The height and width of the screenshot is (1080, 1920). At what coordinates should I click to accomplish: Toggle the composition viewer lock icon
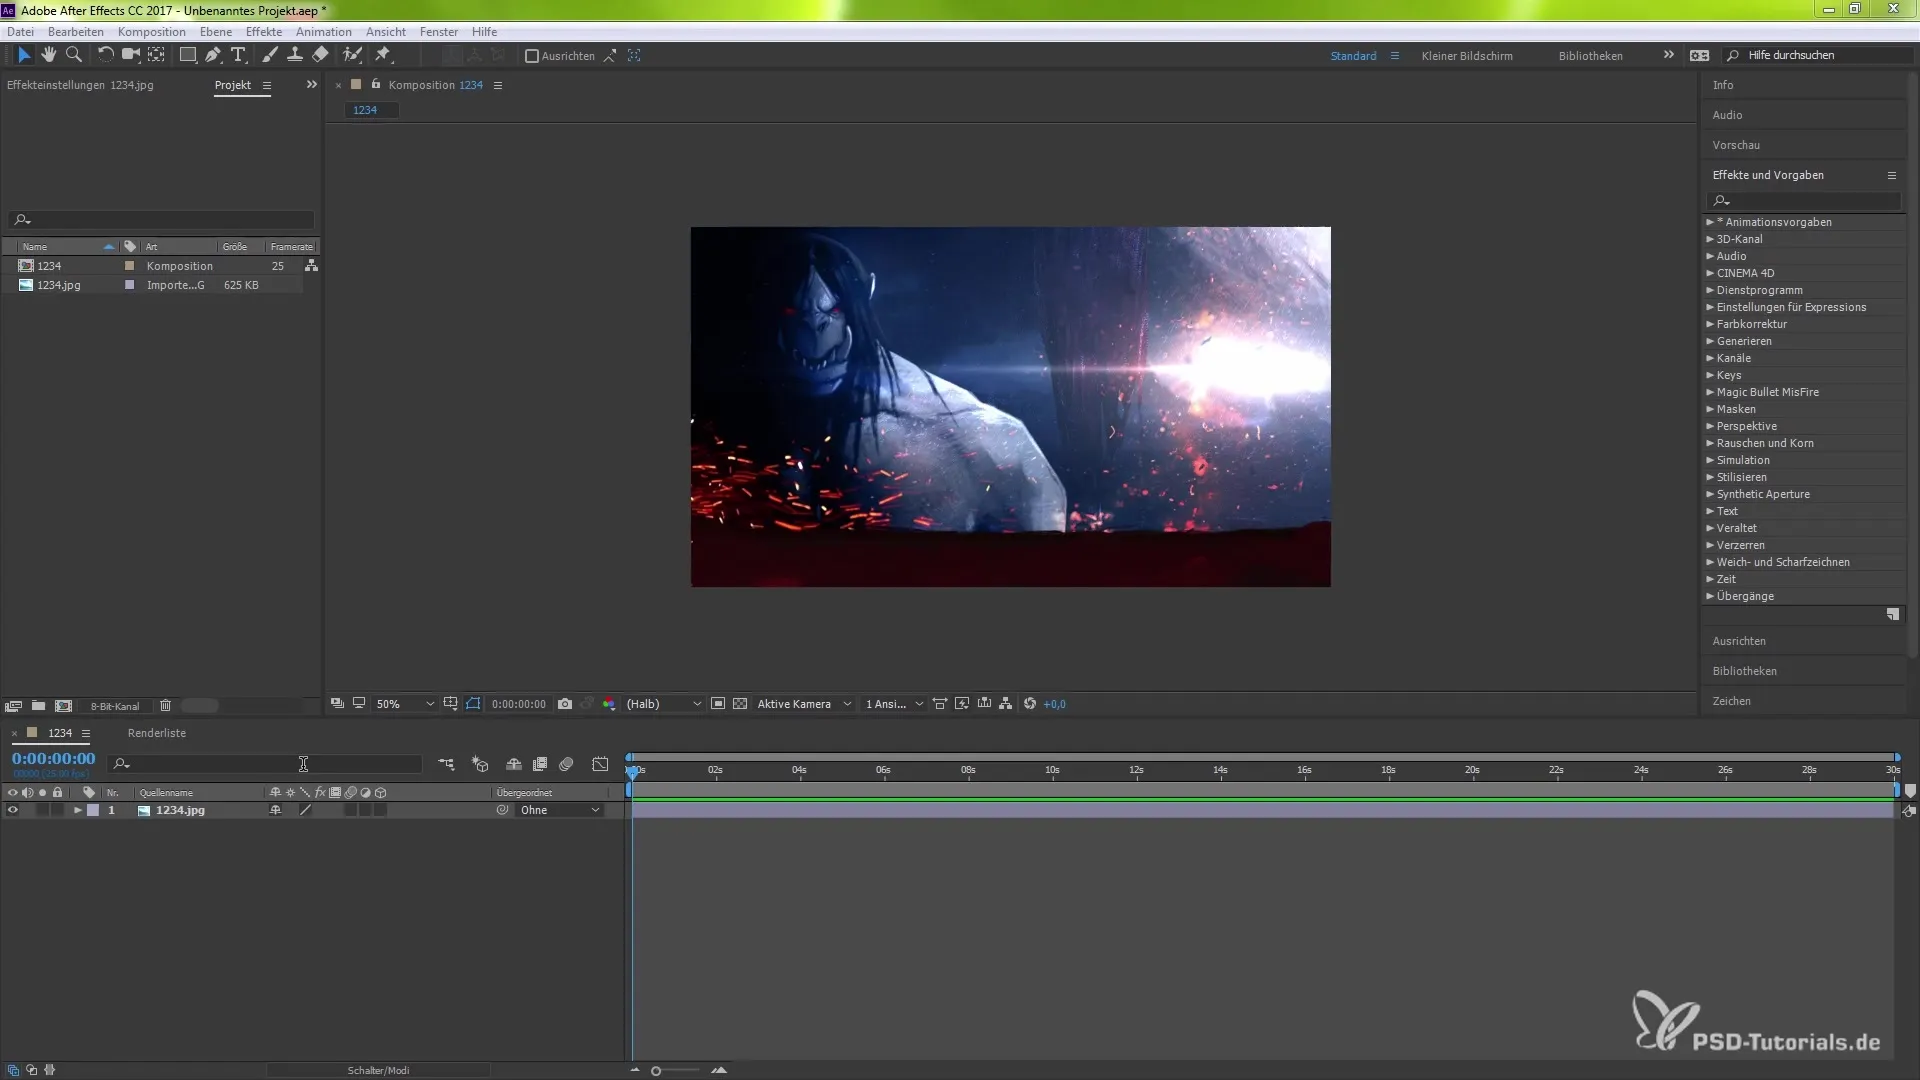(x=376, y=85)
